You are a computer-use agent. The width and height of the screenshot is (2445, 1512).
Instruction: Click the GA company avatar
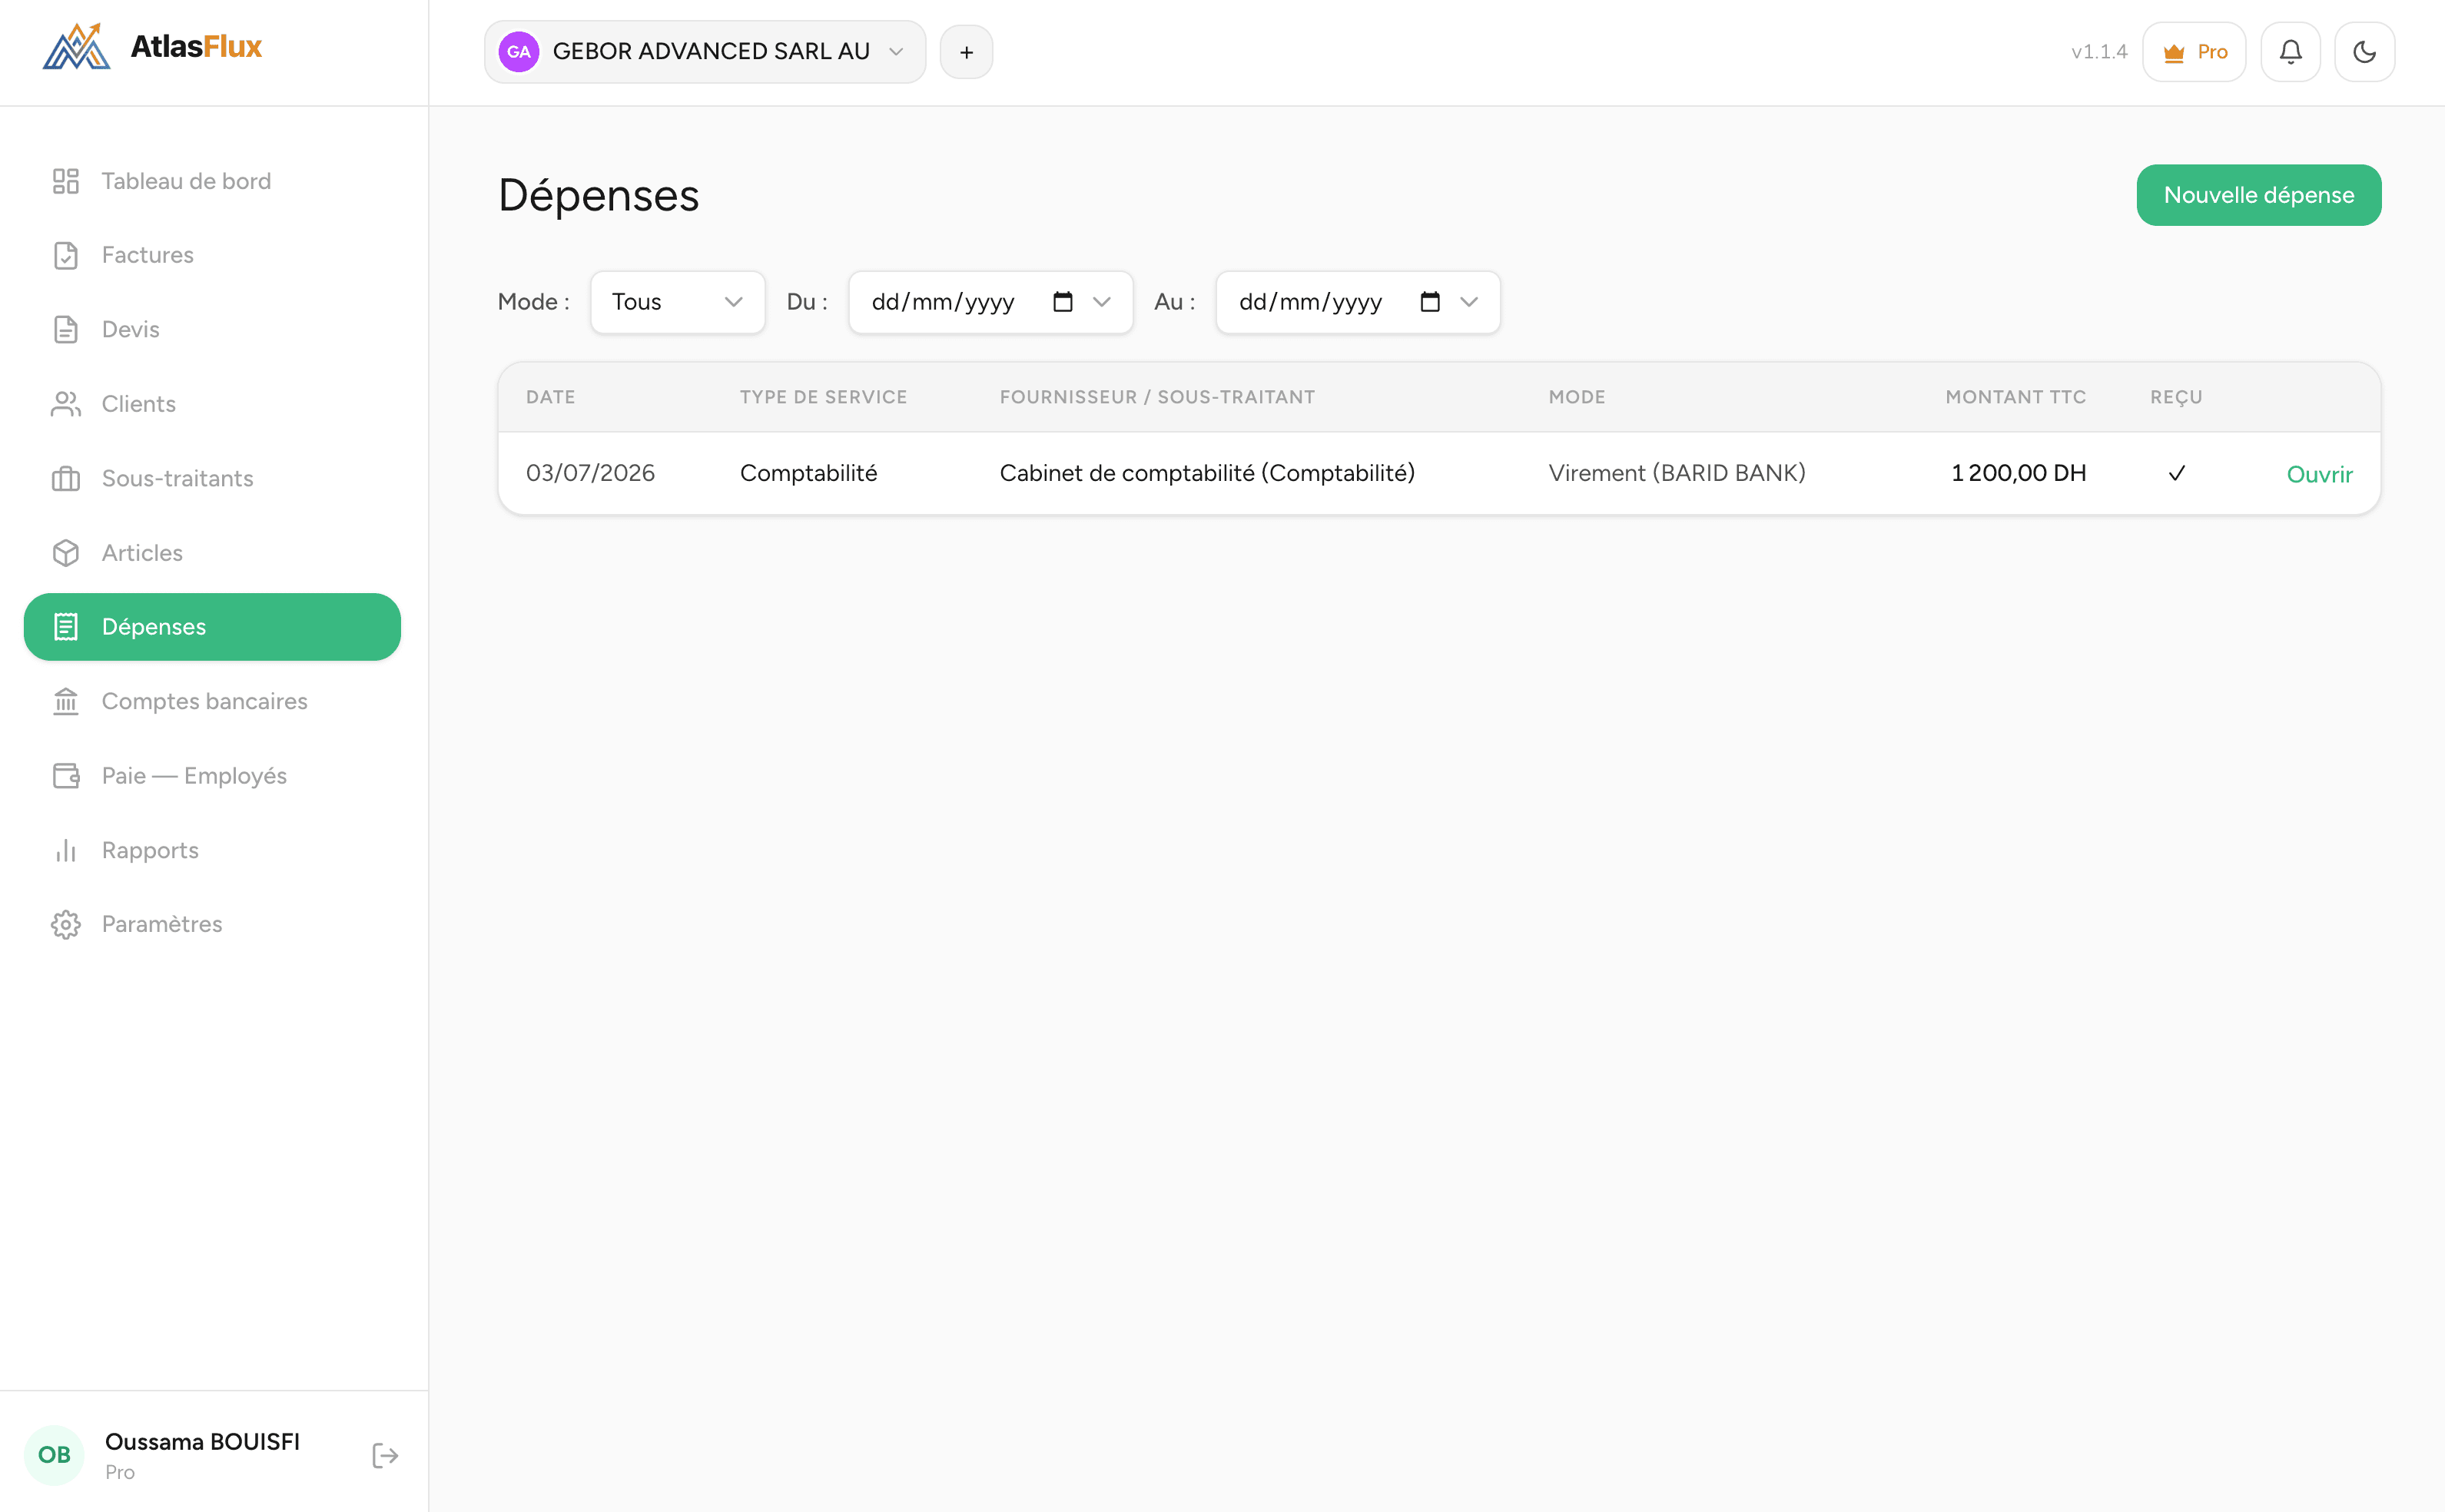[519, 52]
